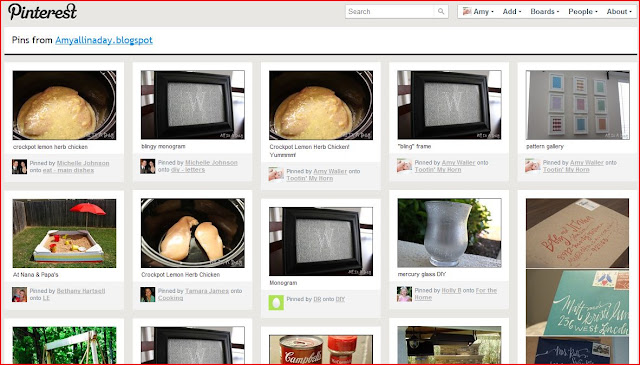Viewport: 640px width, 365px height.
Task: Click Holly B's avatar
Action: point(404,294)
